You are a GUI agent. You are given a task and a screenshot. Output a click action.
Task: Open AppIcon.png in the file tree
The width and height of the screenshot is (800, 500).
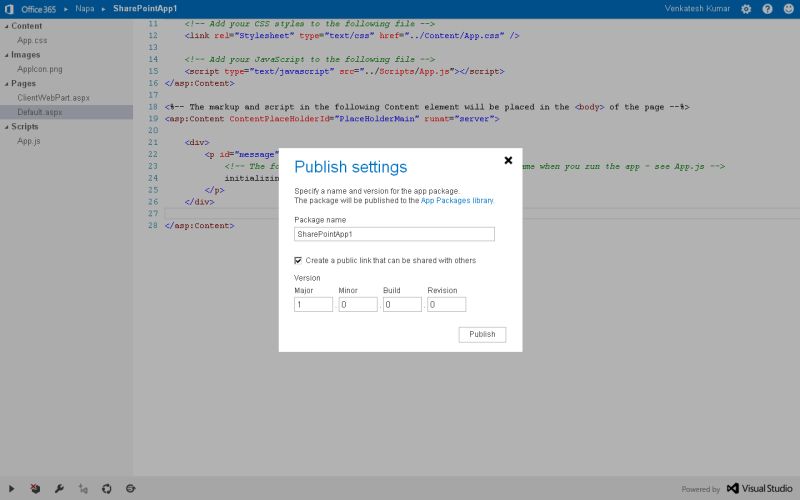[x=40, y=69]
